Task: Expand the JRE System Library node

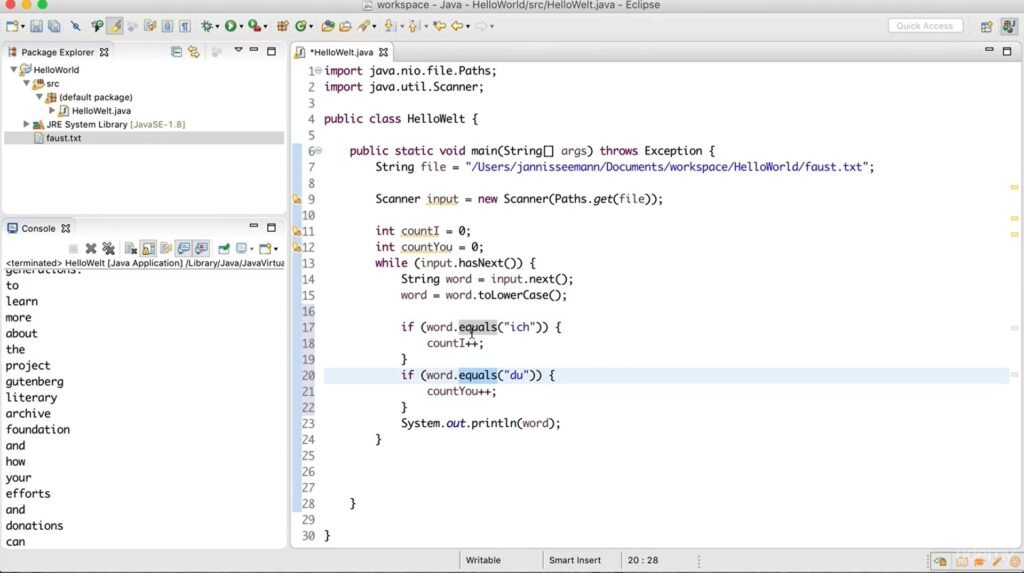Action: tap(26, 124)
